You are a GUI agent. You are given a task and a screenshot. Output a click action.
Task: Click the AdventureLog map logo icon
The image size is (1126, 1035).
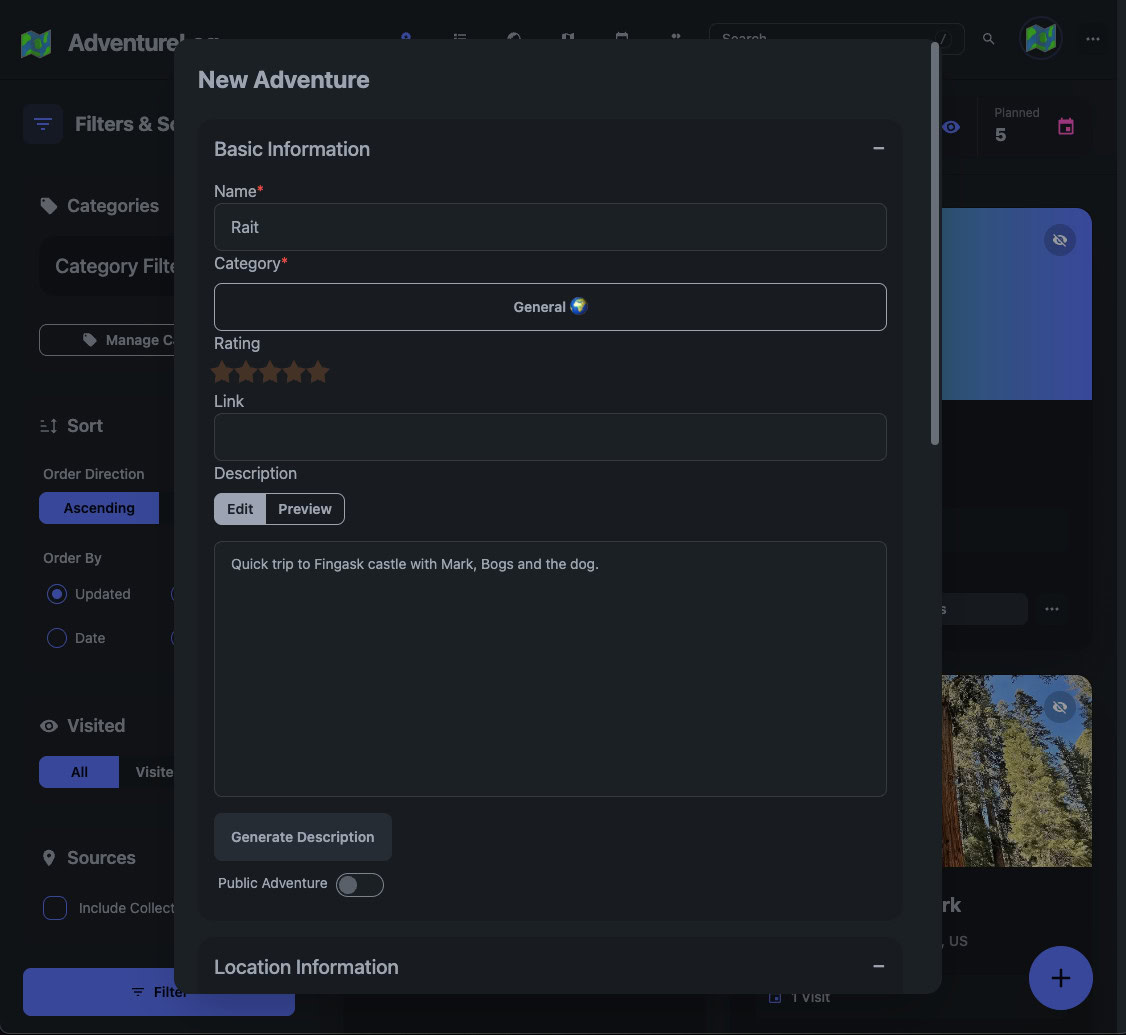[x=36, y=43]
